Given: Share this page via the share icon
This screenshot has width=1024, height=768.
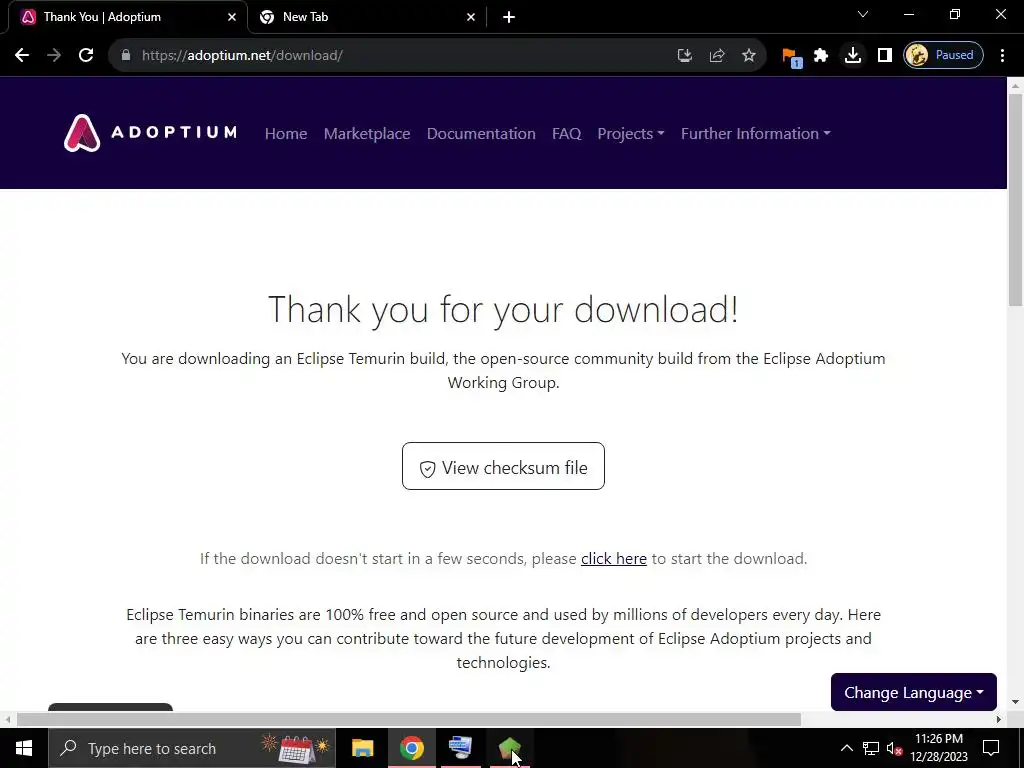Looking at the screenshot, I should click(x=717, y=56).
